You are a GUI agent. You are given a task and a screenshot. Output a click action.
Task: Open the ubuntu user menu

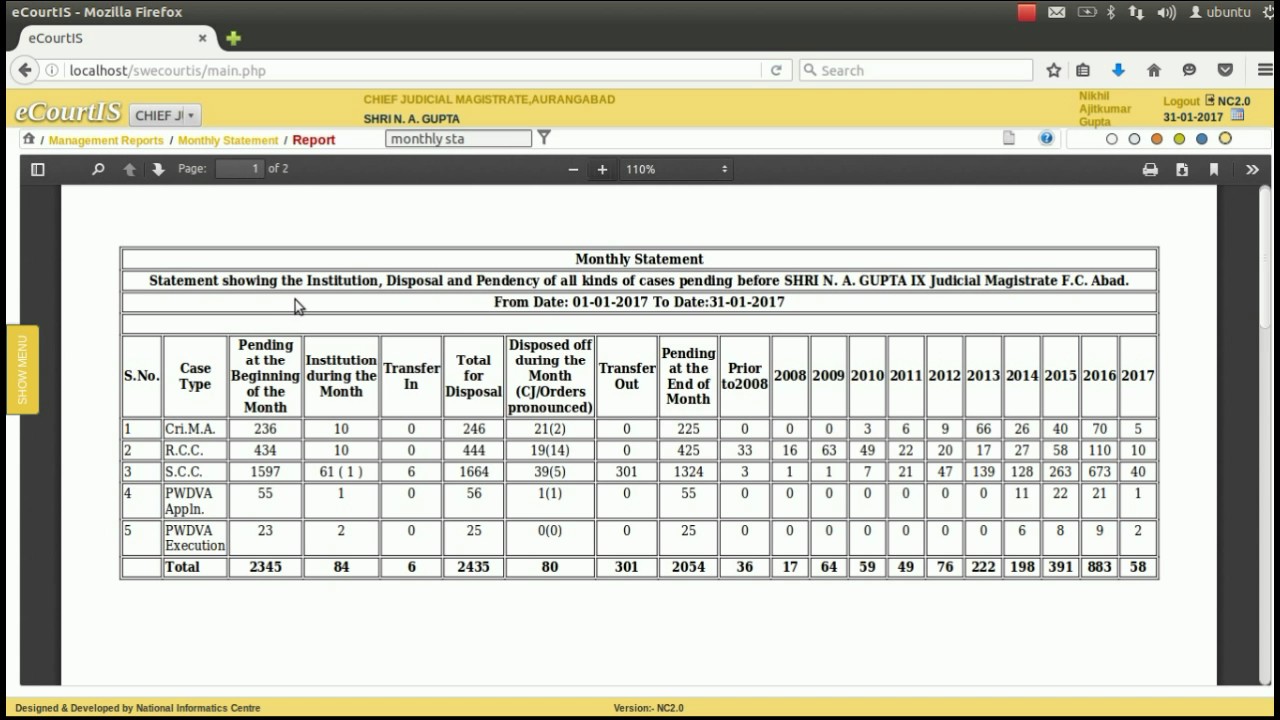(x=1220, y=12)
